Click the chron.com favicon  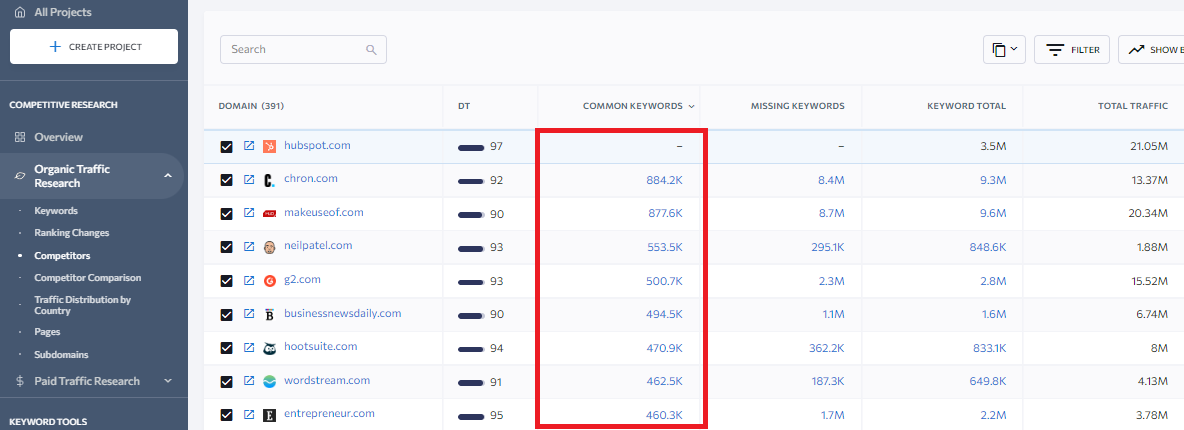pyautogui.click(x=270, y=181)
